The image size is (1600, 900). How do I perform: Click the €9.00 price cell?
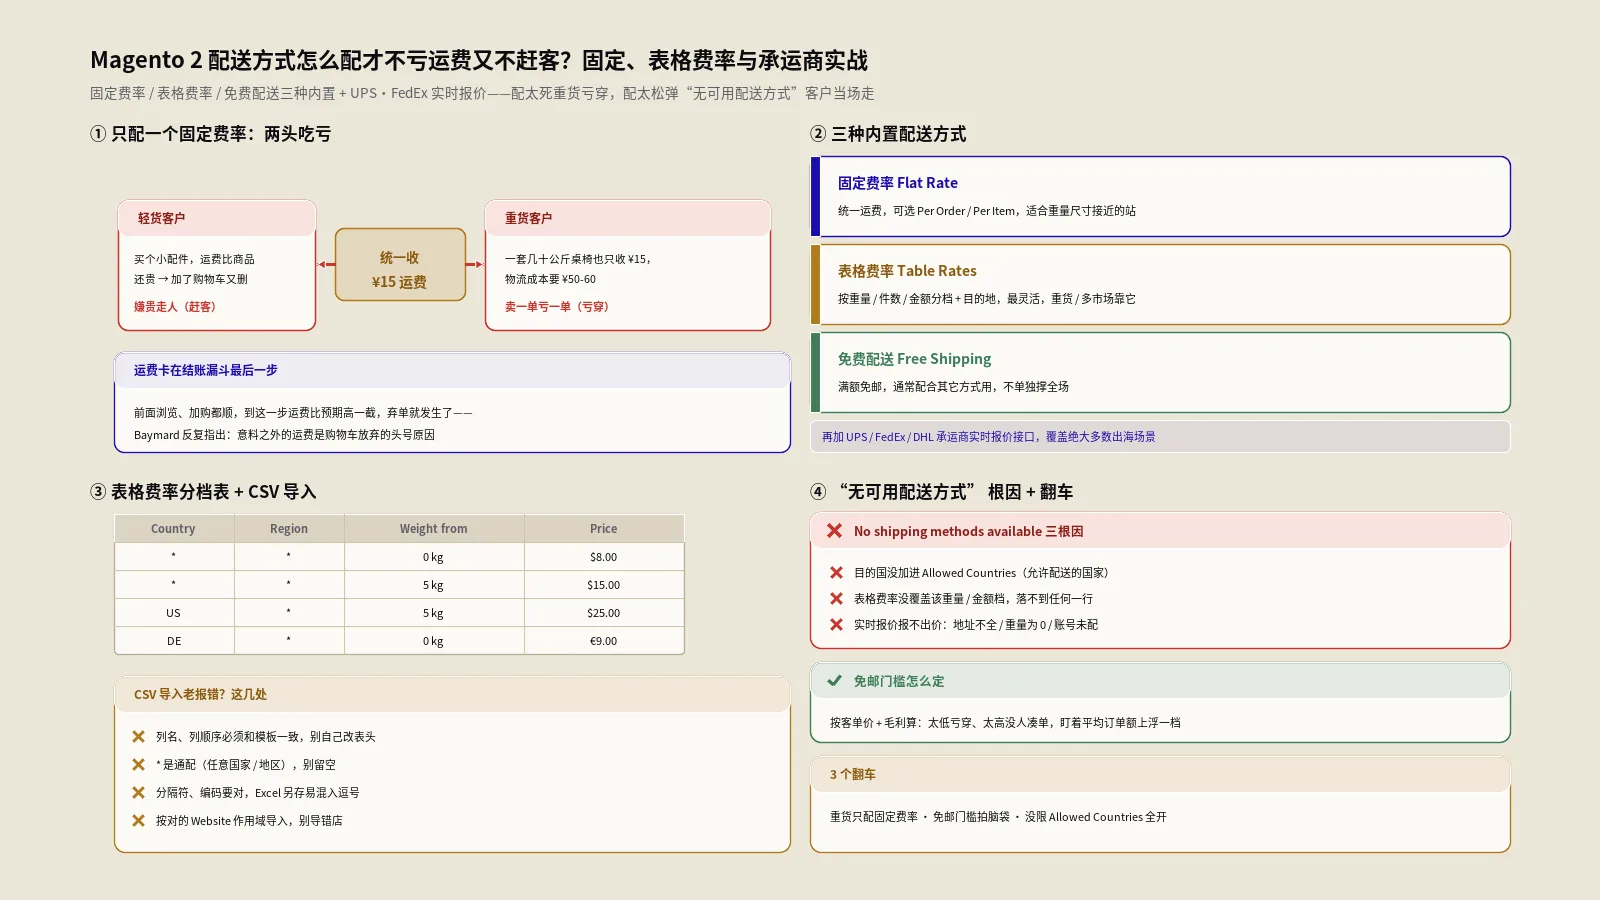tap(603, 641)
